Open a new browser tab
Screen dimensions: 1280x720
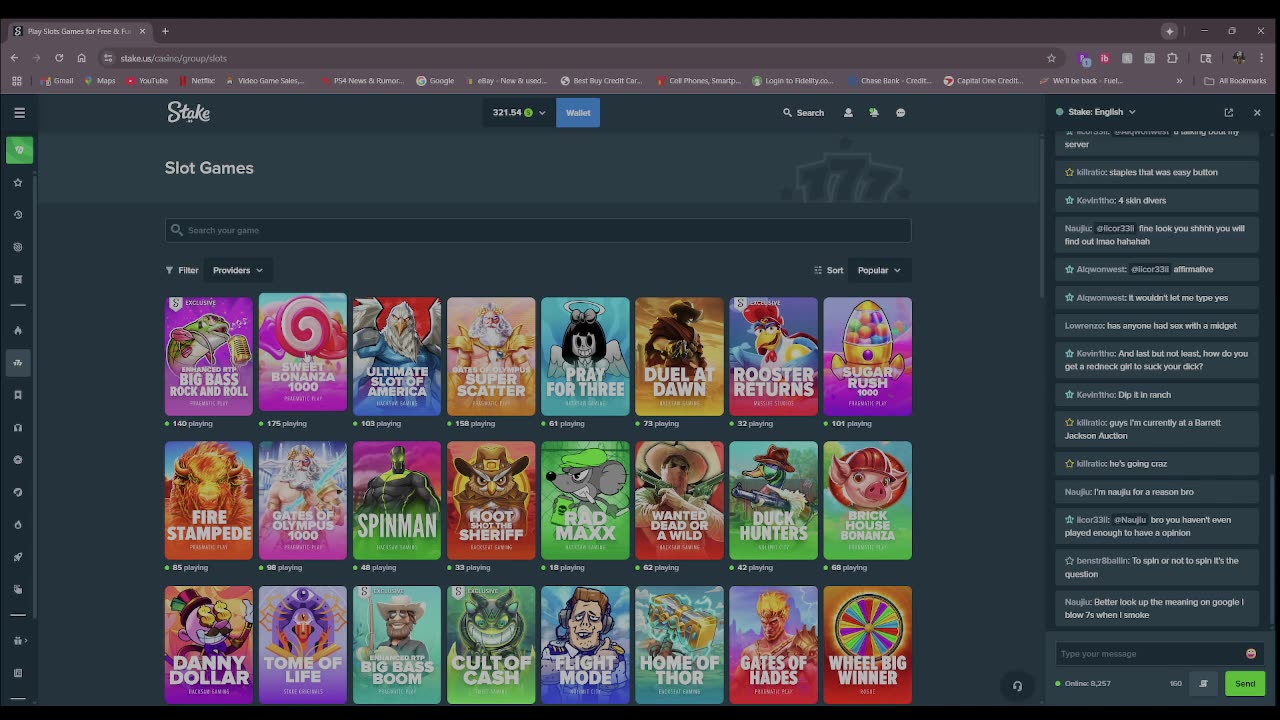[165, 31]
